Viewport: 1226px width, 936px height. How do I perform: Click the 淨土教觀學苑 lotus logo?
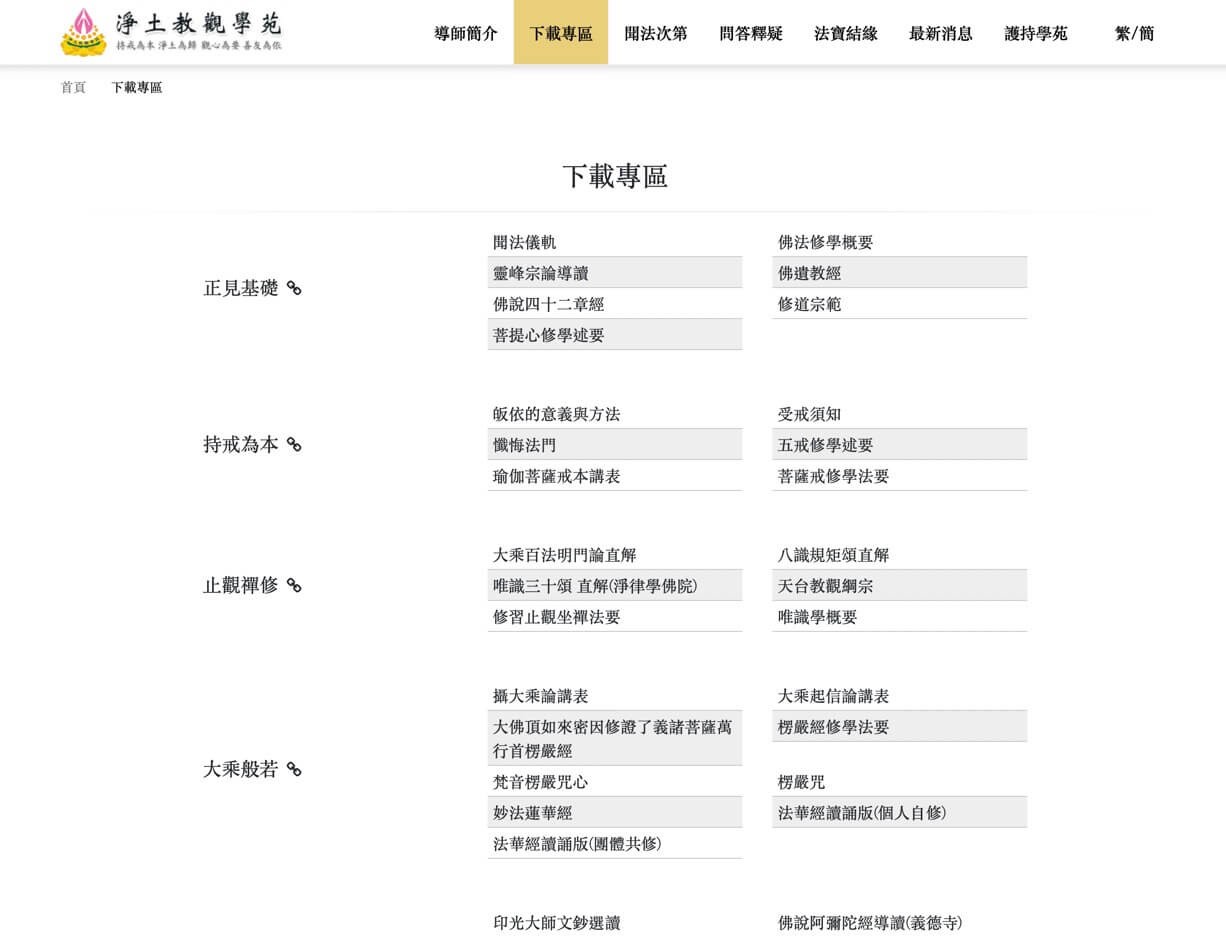pyautogui.click(x=84, y=32)
